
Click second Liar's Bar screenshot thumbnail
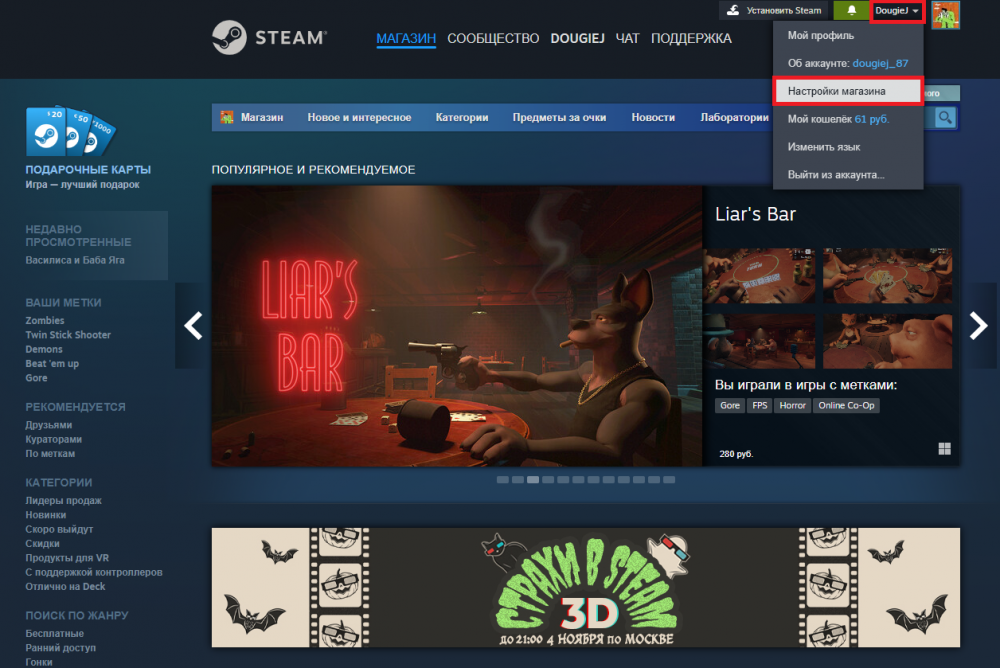pyautogui.click(x=887, y=276)
